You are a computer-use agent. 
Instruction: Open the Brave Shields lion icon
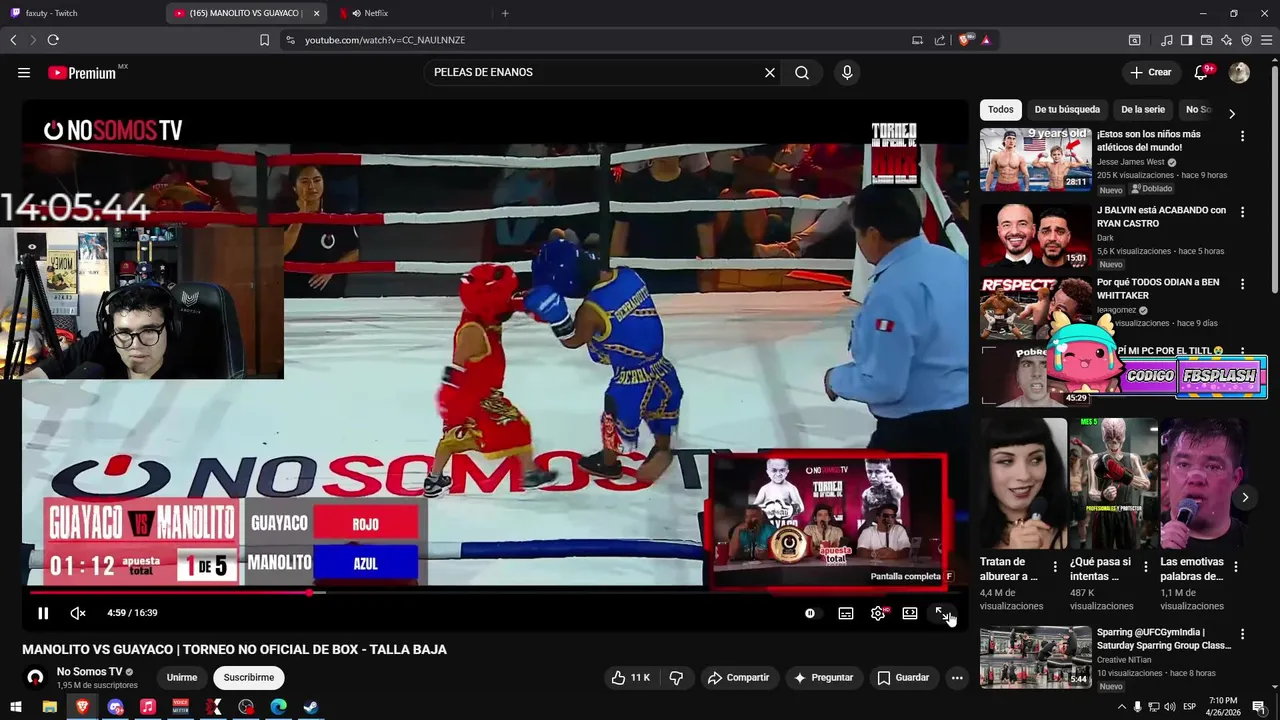point(965,40)
